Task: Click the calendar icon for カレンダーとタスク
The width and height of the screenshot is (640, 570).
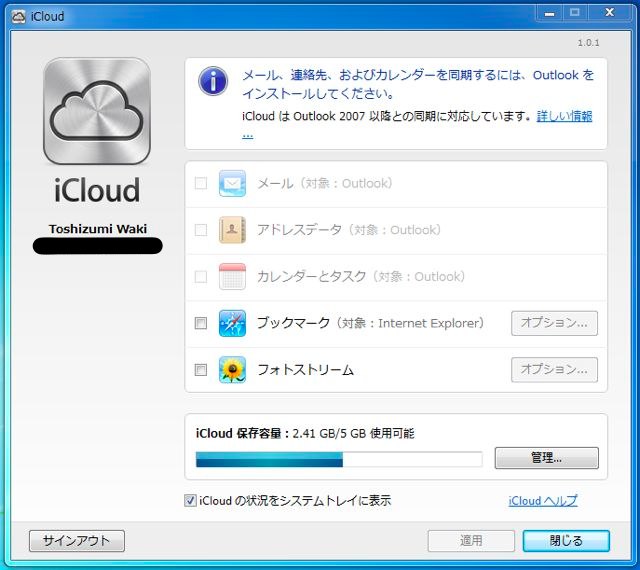Action: [232, 276]
